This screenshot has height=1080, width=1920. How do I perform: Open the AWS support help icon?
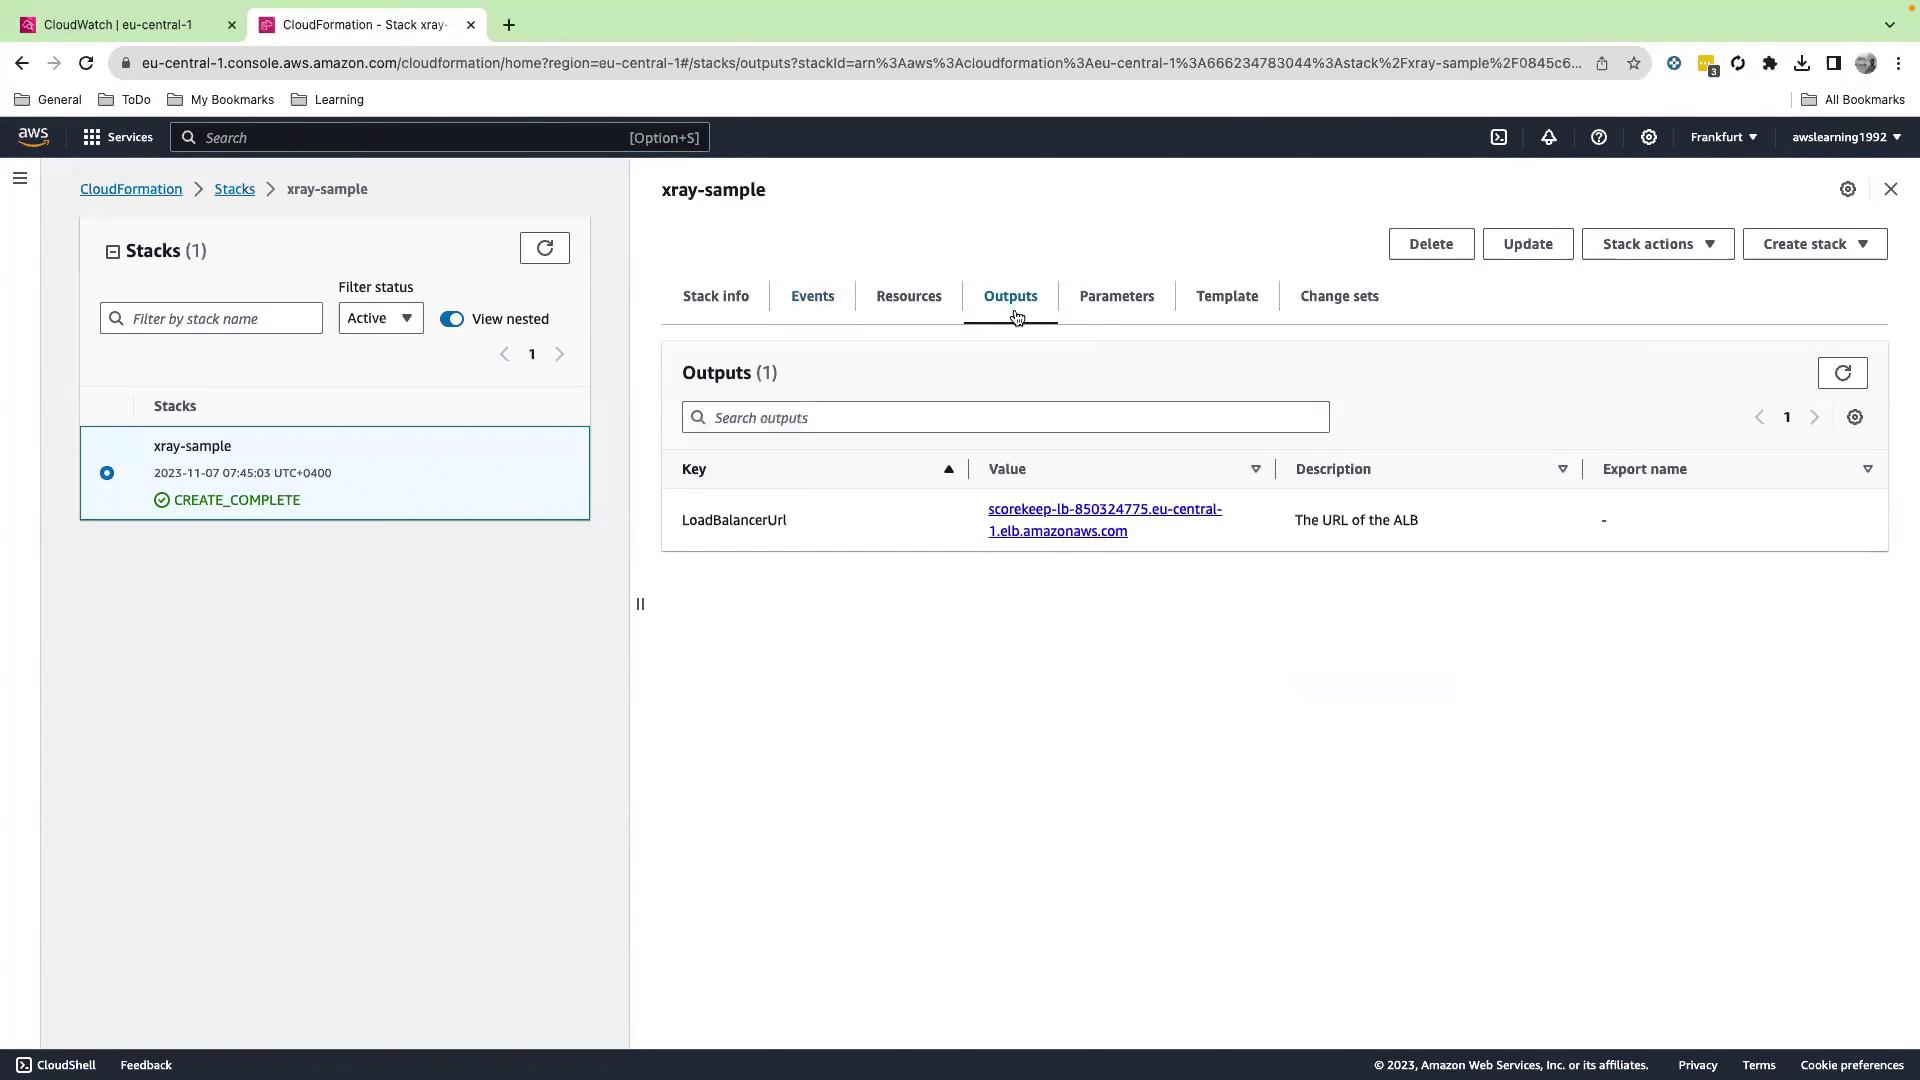click(x=1598, y=137)
